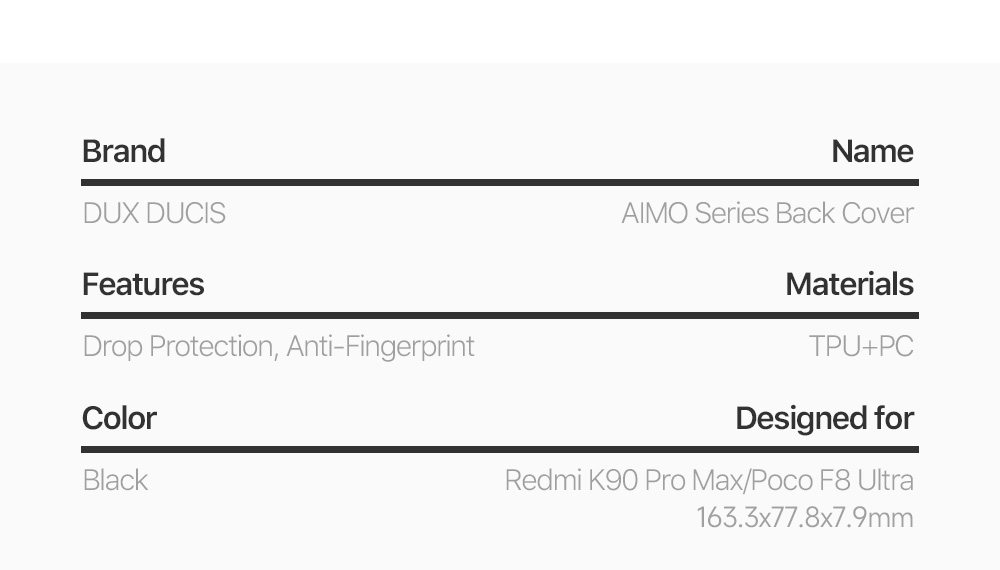The width and height of the screenshot is (1000, 570).
Task: Click the divider line below Features
Action: [x=500, y=315]
